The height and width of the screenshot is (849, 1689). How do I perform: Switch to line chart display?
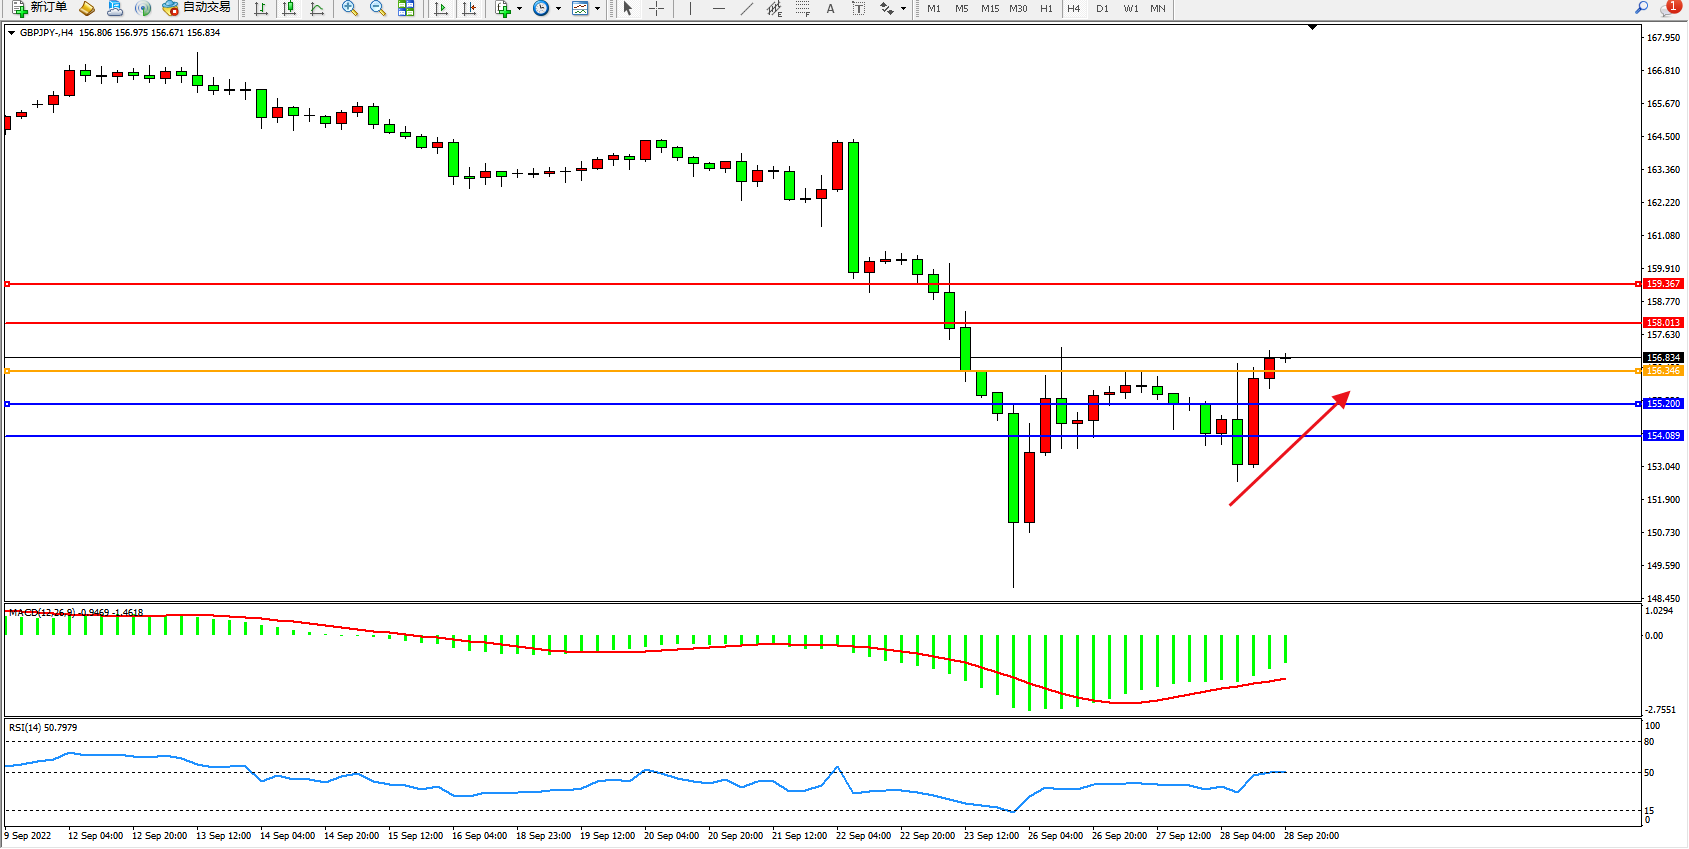[317, 8]
